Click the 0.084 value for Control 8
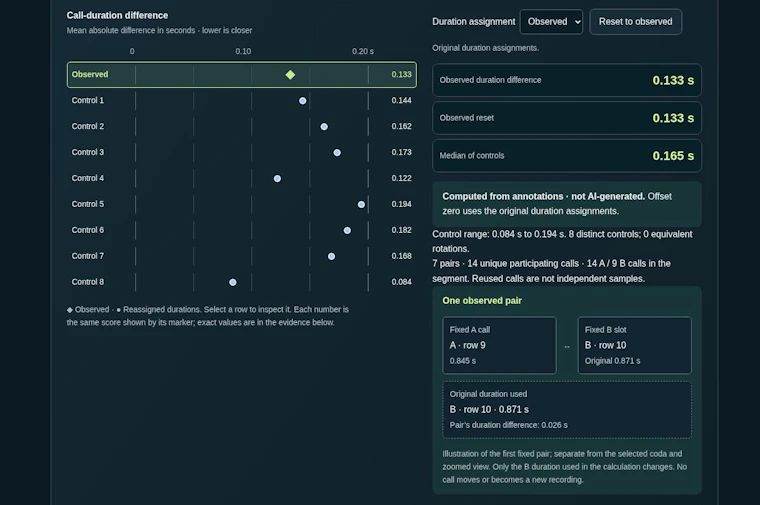760x505 pixels. pyautogui.click(x=401, y=282)
